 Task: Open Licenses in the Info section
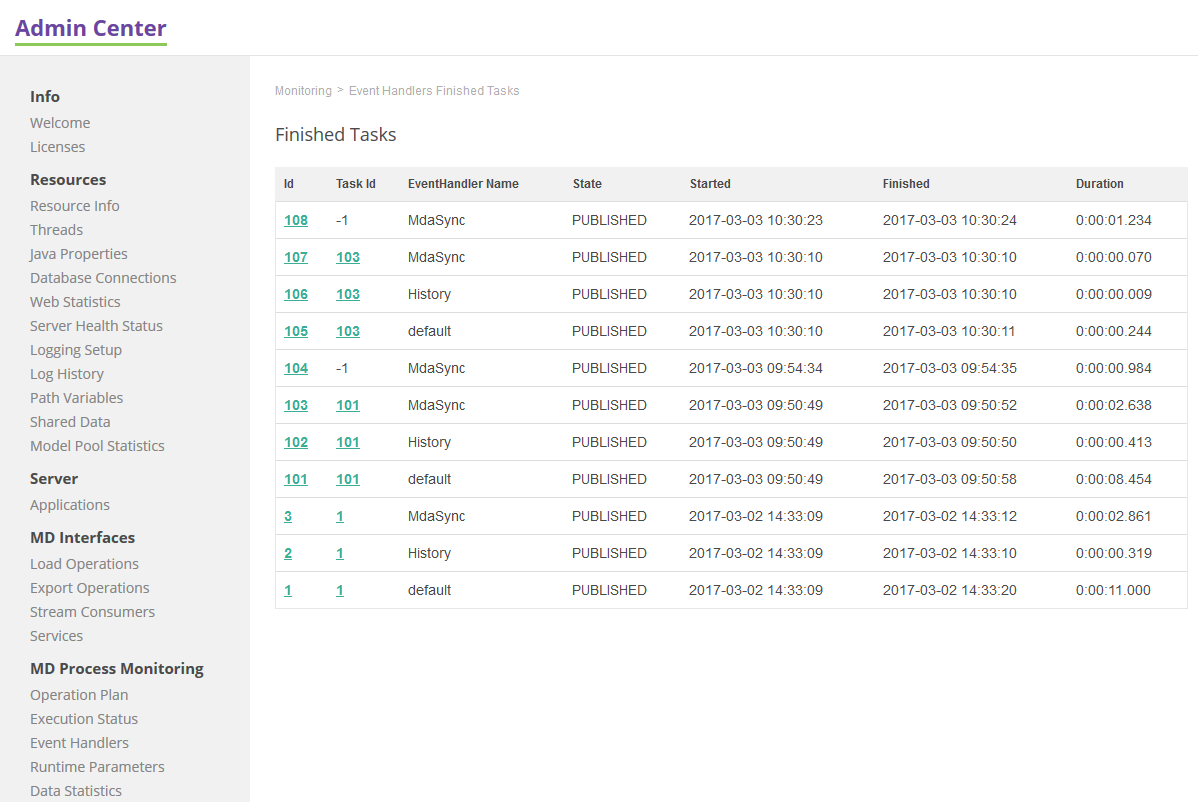point(57,147)
